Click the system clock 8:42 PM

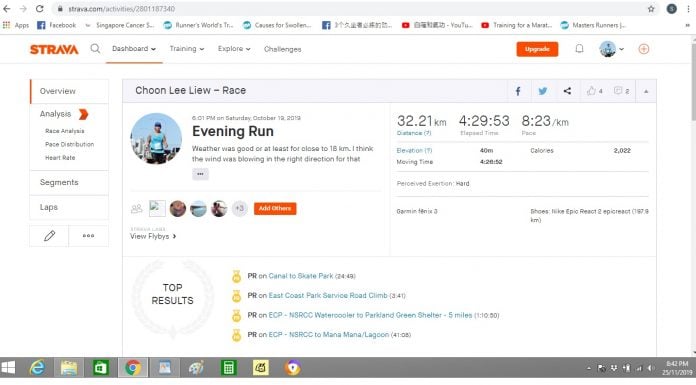(x=676, y=364)
